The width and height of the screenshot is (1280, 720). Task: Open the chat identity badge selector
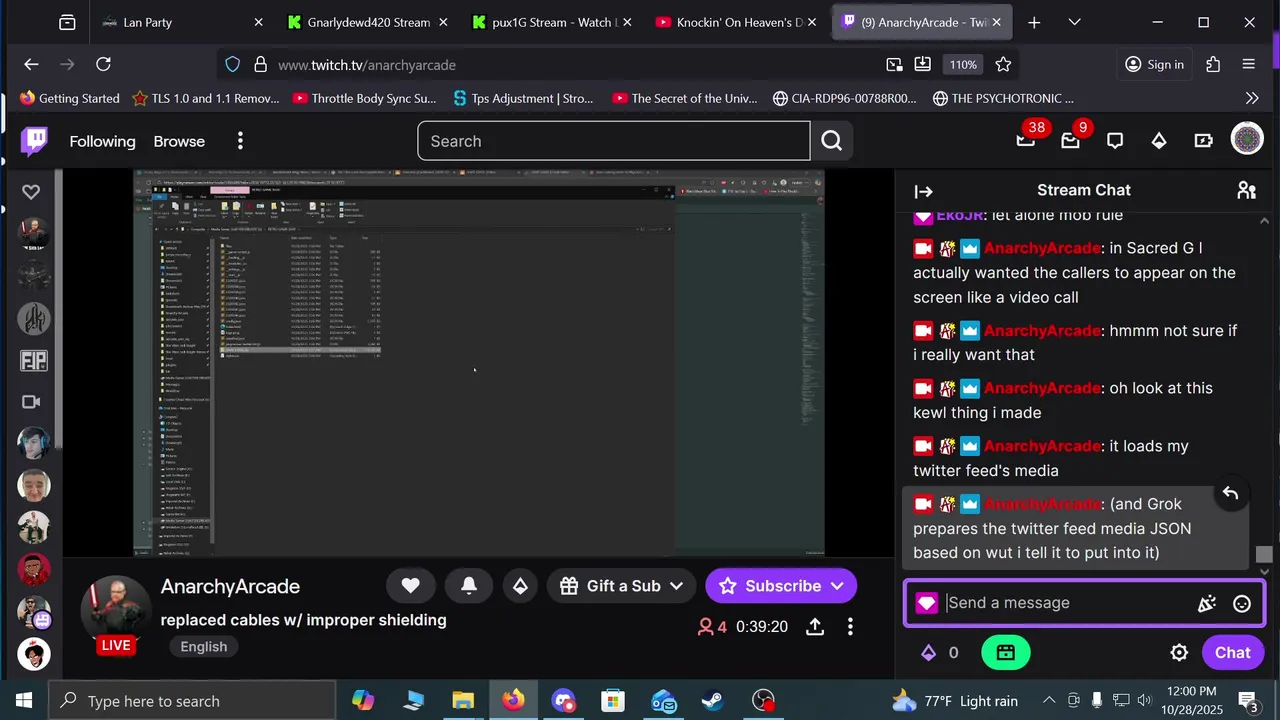(x=927, y=603)
